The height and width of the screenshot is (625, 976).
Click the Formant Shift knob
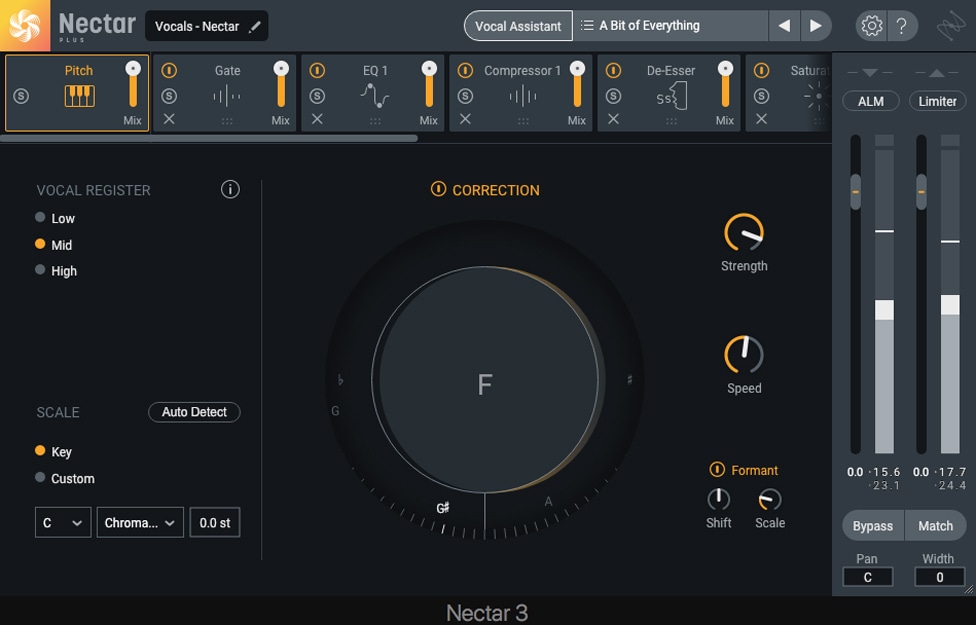click(x=719, y=499)
